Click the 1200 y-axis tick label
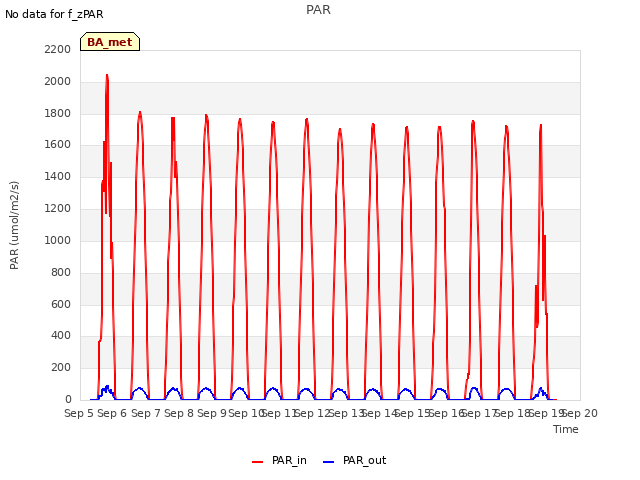The image size is (640, 480). pyautogui.click(x=58, y=208)
